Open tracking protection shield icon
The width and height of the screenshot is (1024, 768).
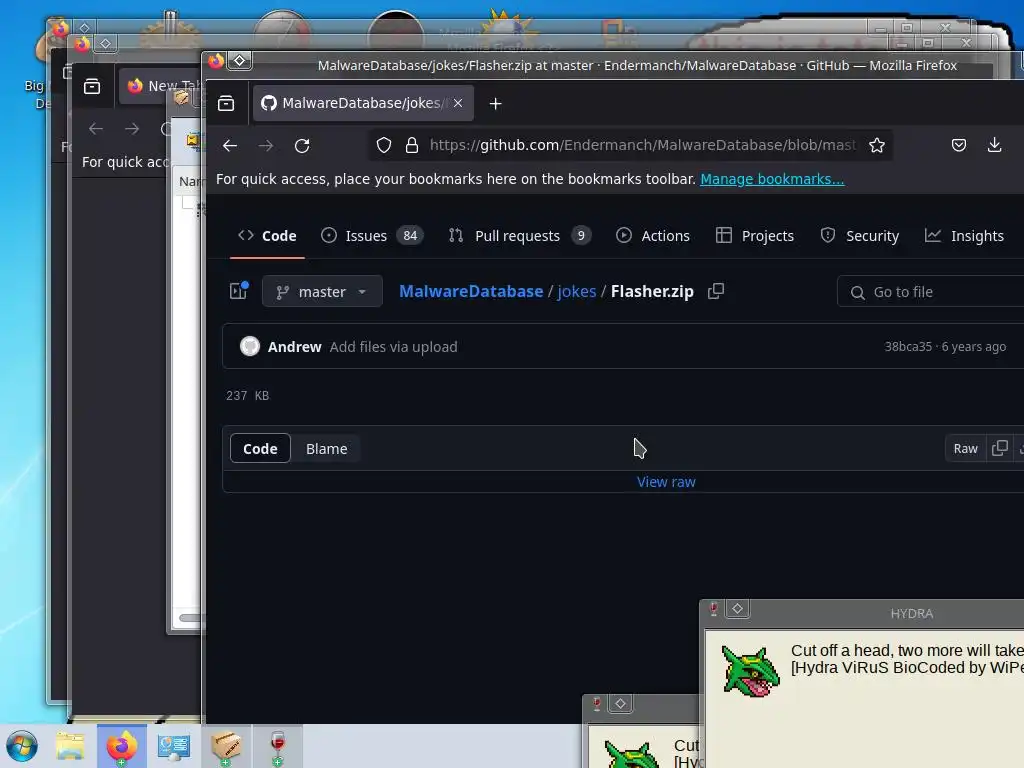[x=384, y=145]
